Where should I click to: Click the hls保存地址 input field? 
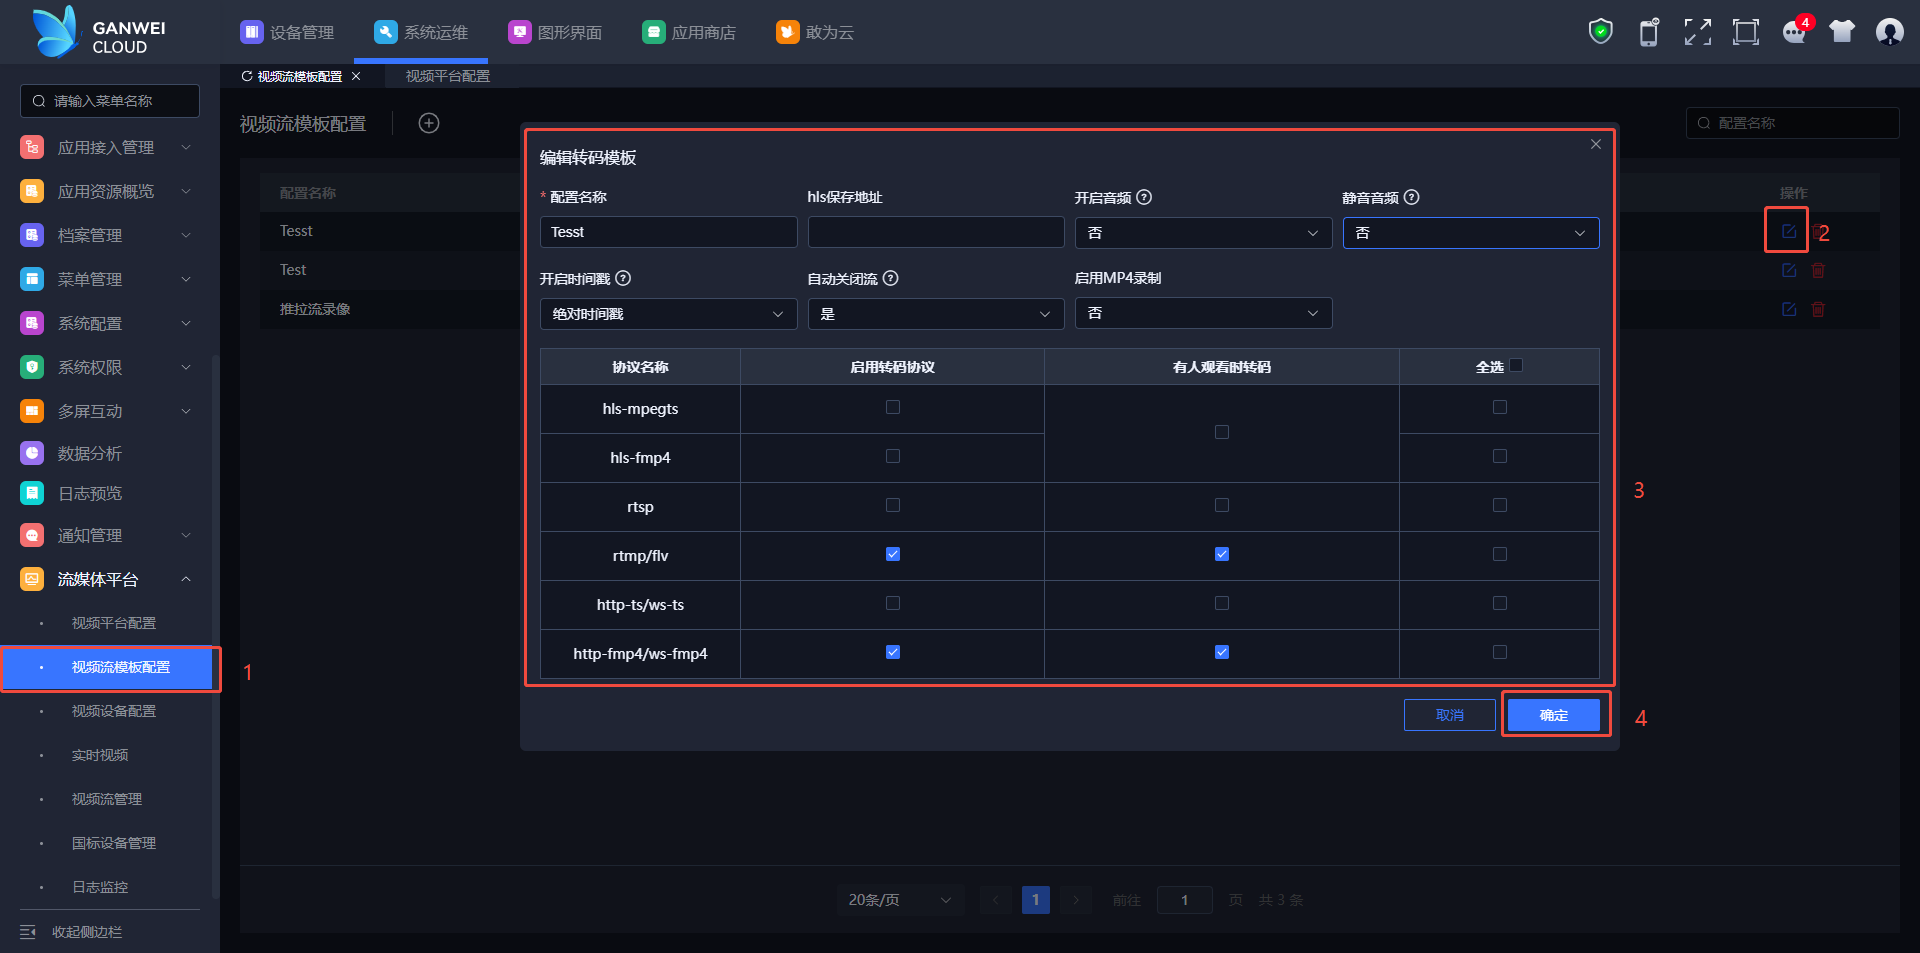coord(935,232)
